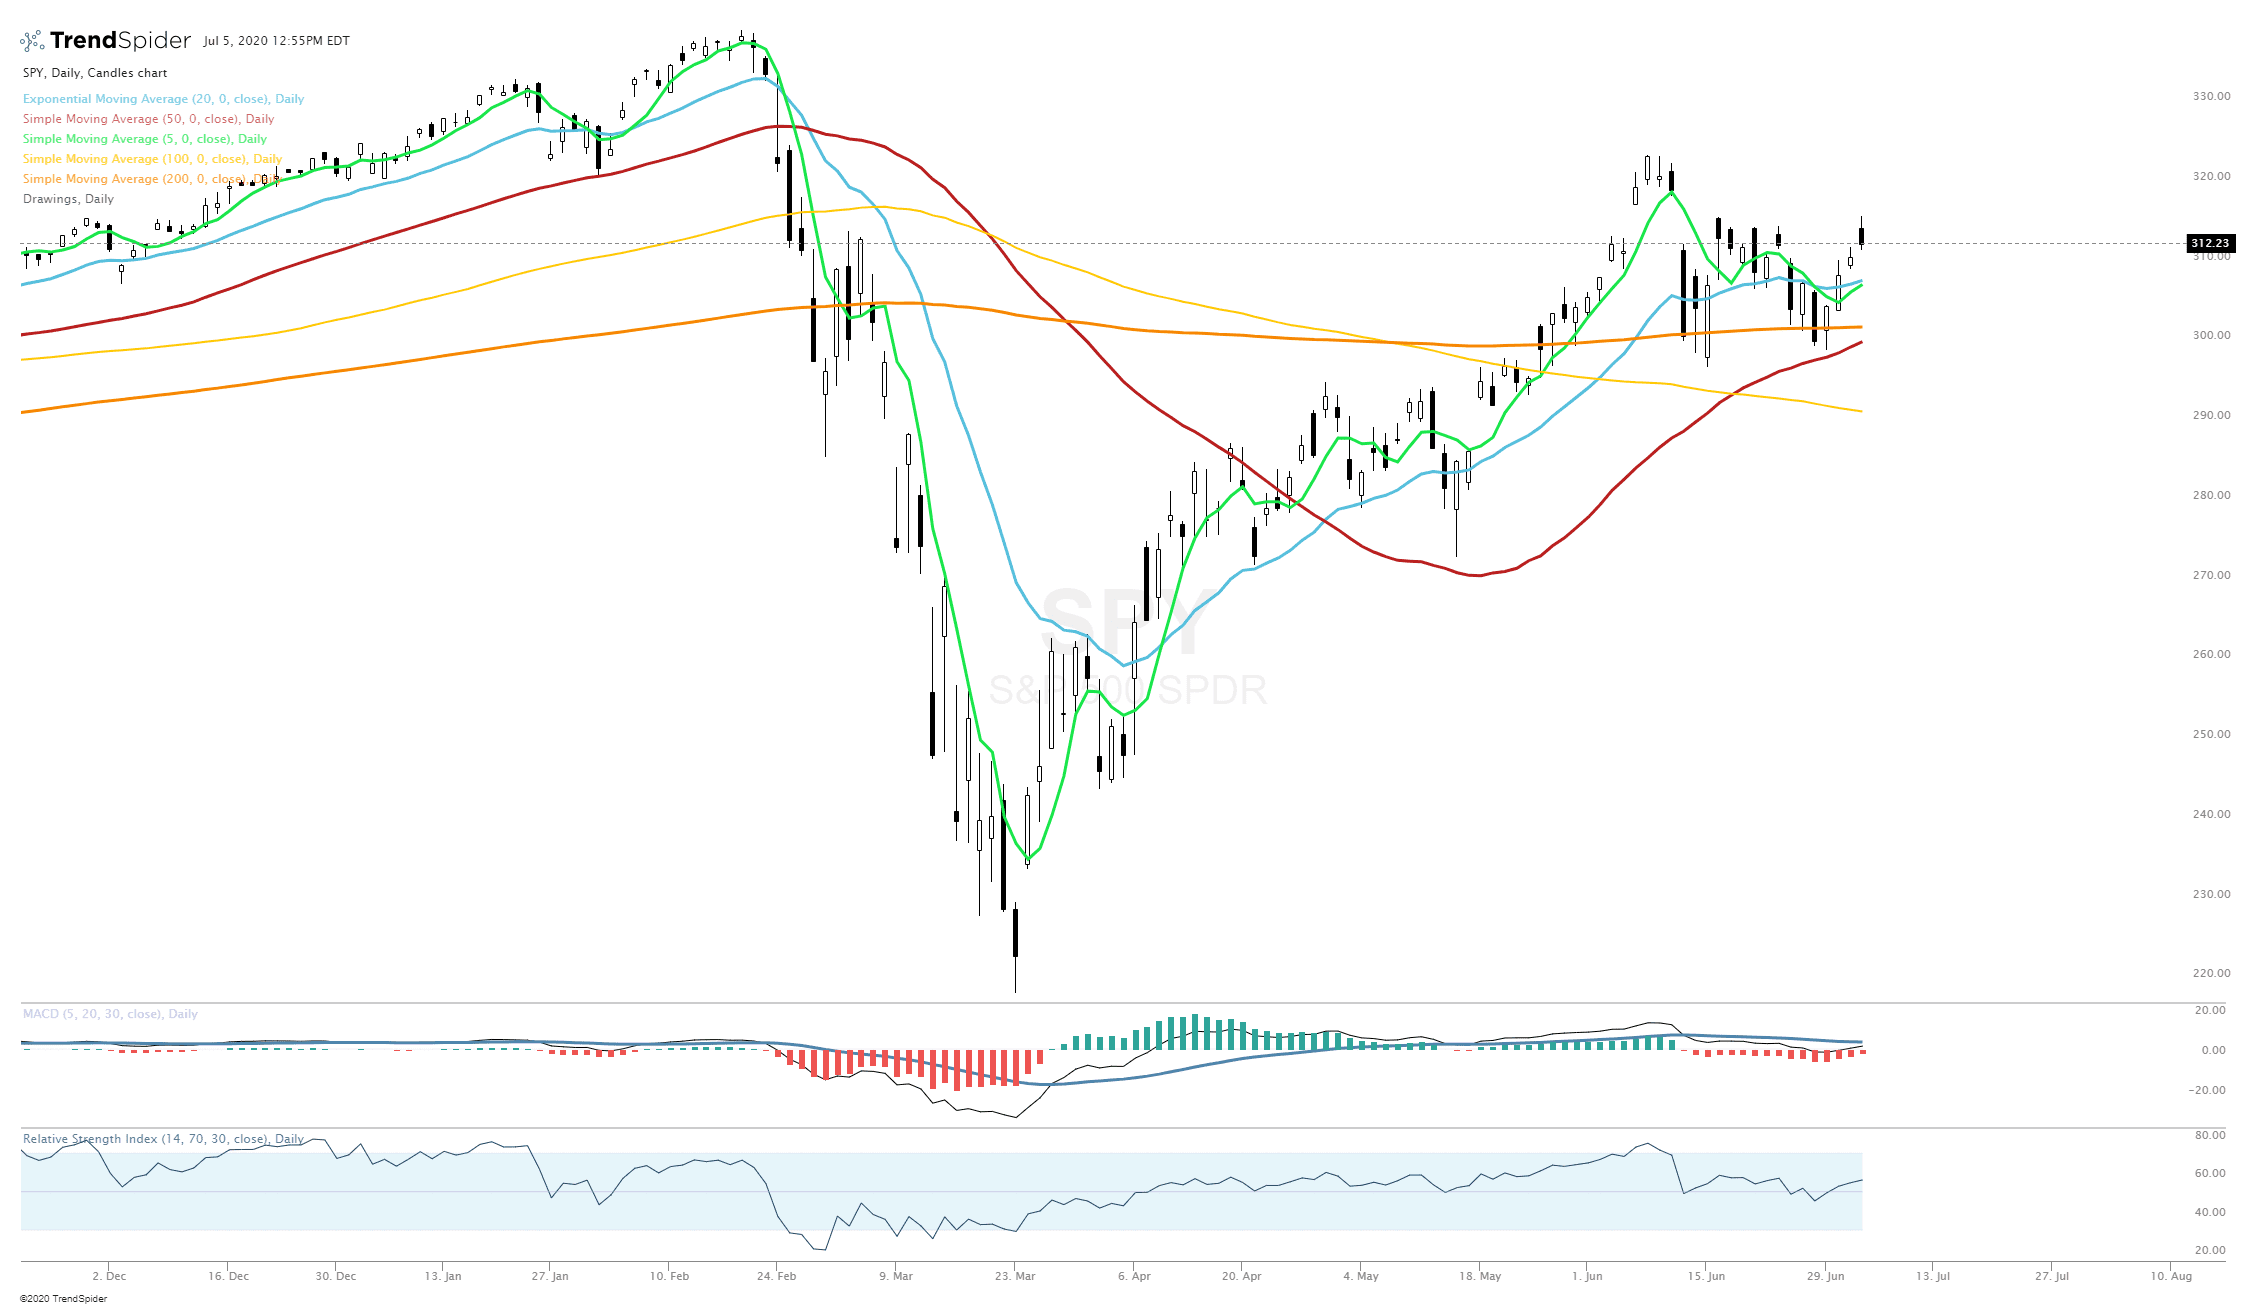Select the Simple Moving Average (100) legend entry
The height and width of the screenshot is (1308, 2256).
click(152, 159)
